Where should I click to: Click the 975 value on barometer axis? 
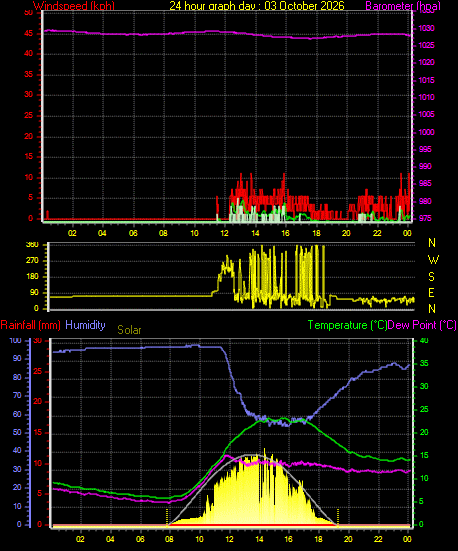coord(425,219)
